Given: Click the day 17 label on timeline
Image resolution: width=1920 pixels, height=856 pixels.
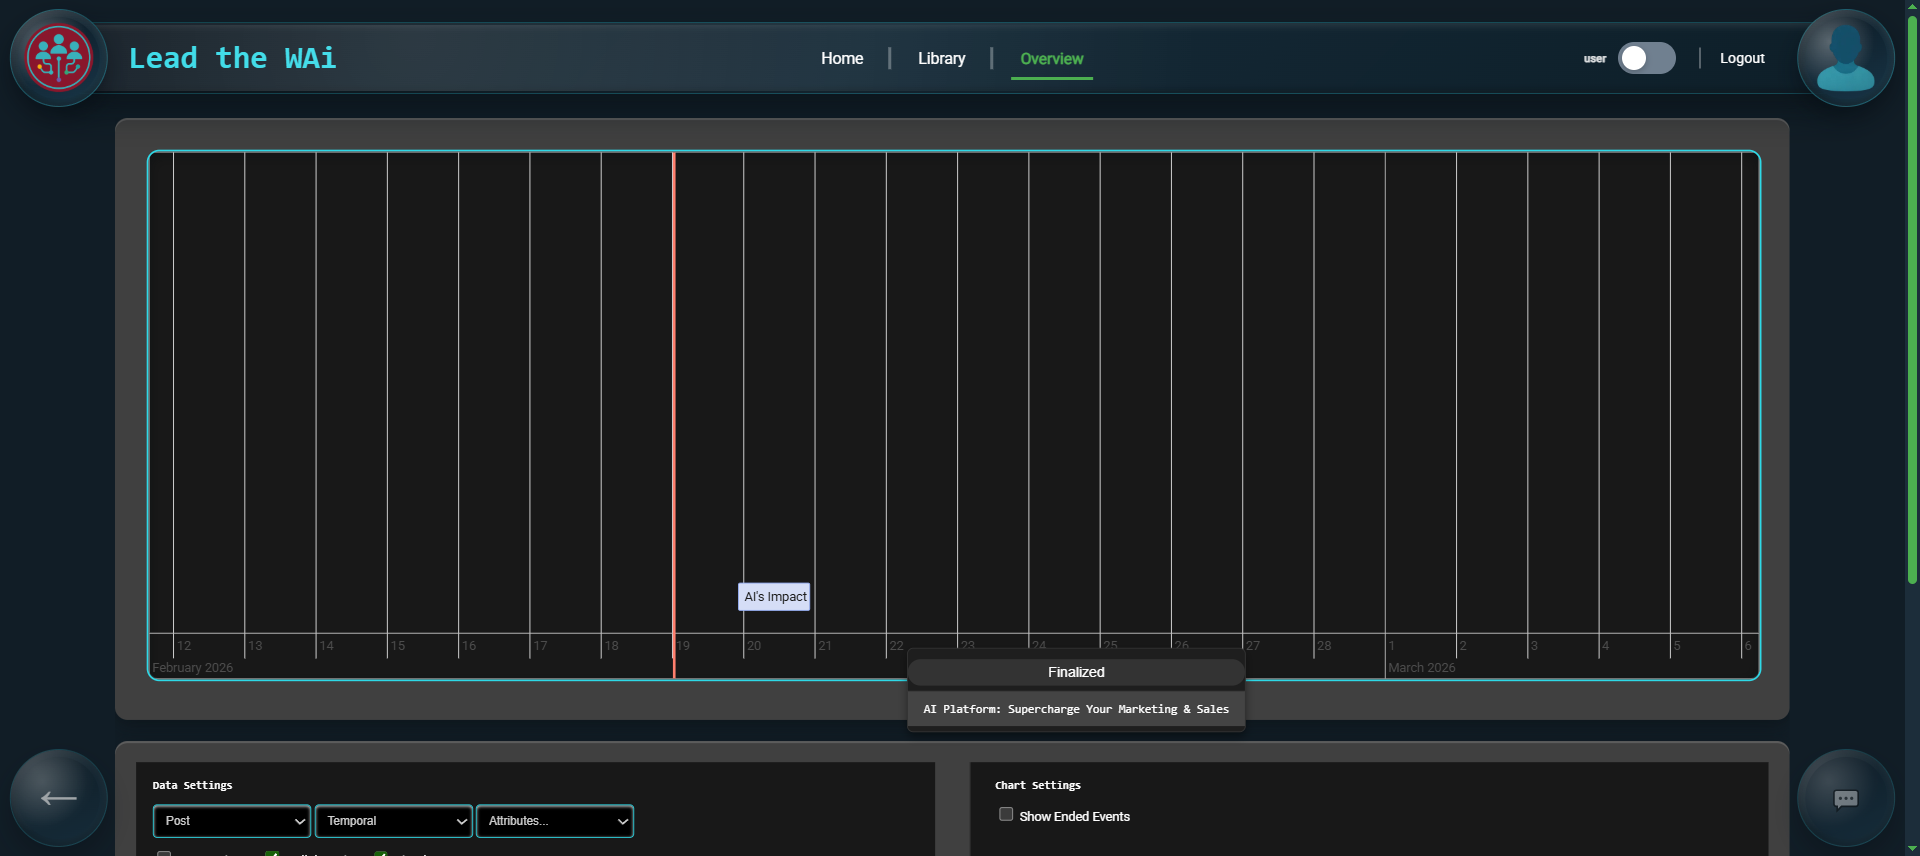Looking at the screenshot, I should pos(540,646).
